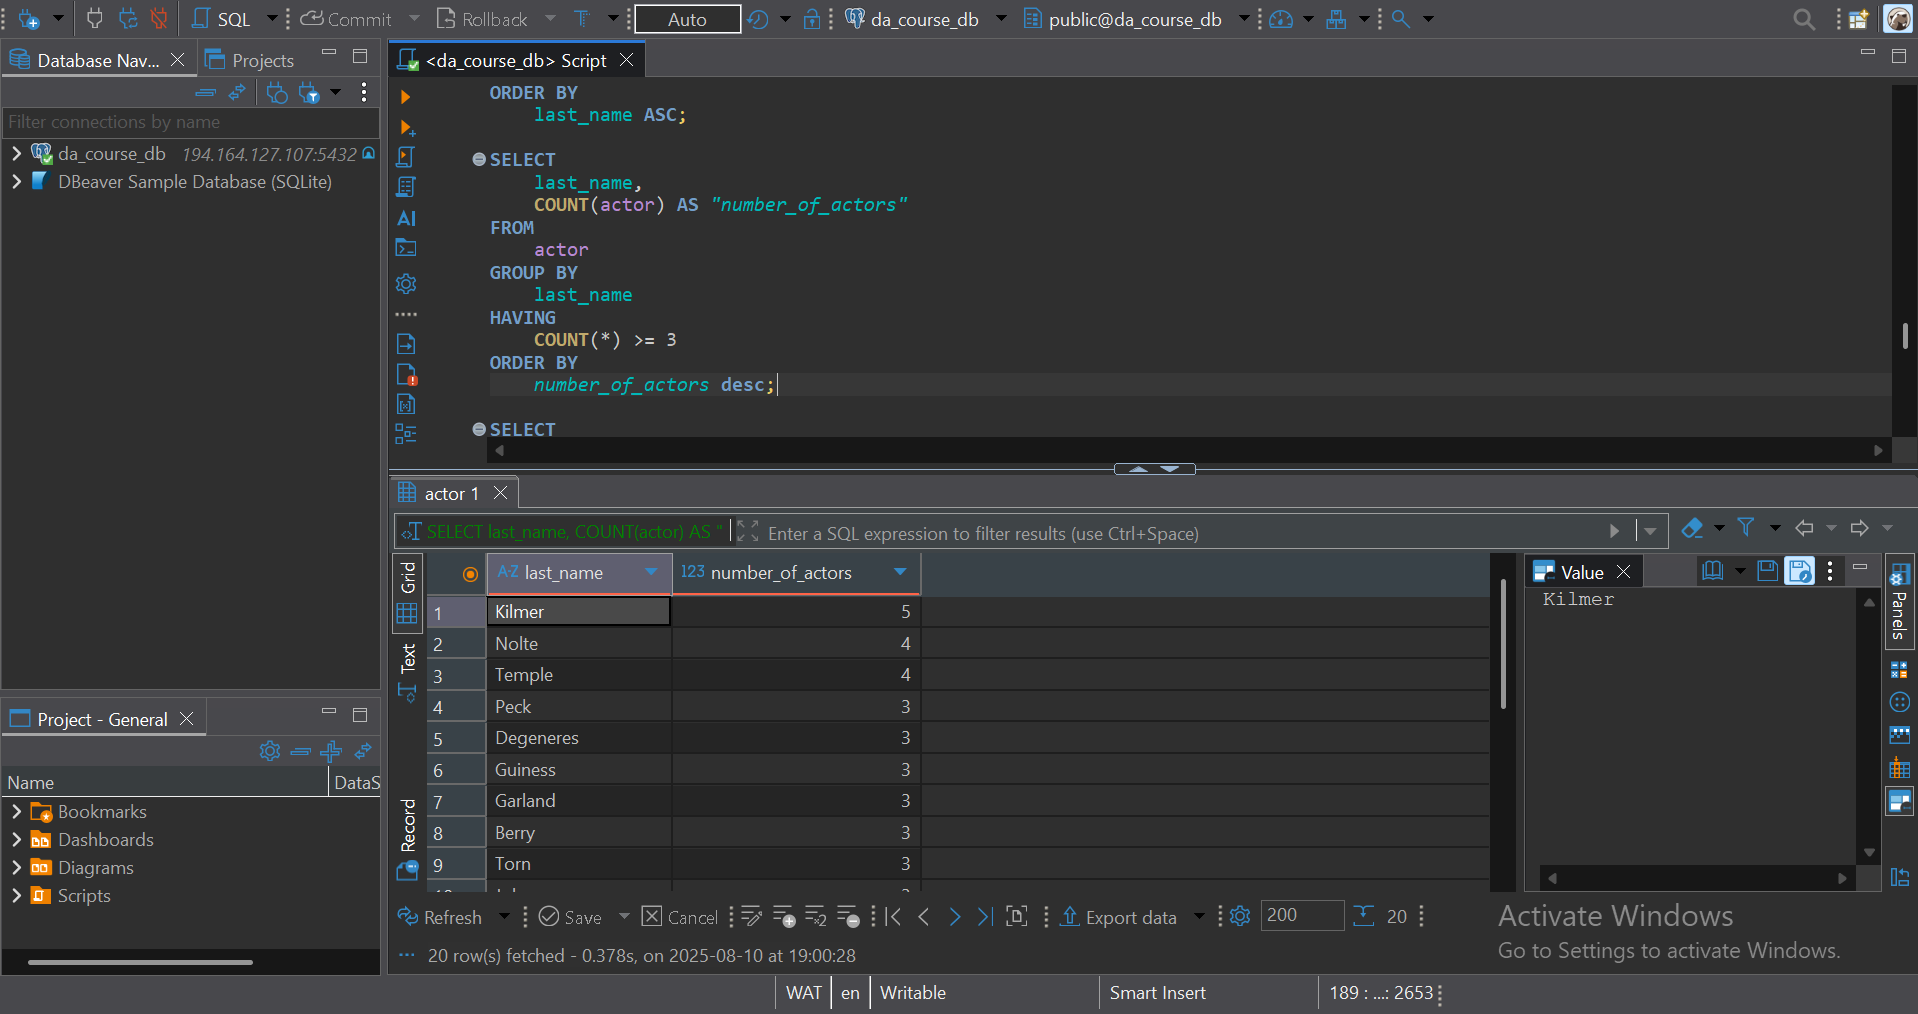Go to first results page icon
The height and width of the screenshot is (1014, 1918).
[893, 917]
